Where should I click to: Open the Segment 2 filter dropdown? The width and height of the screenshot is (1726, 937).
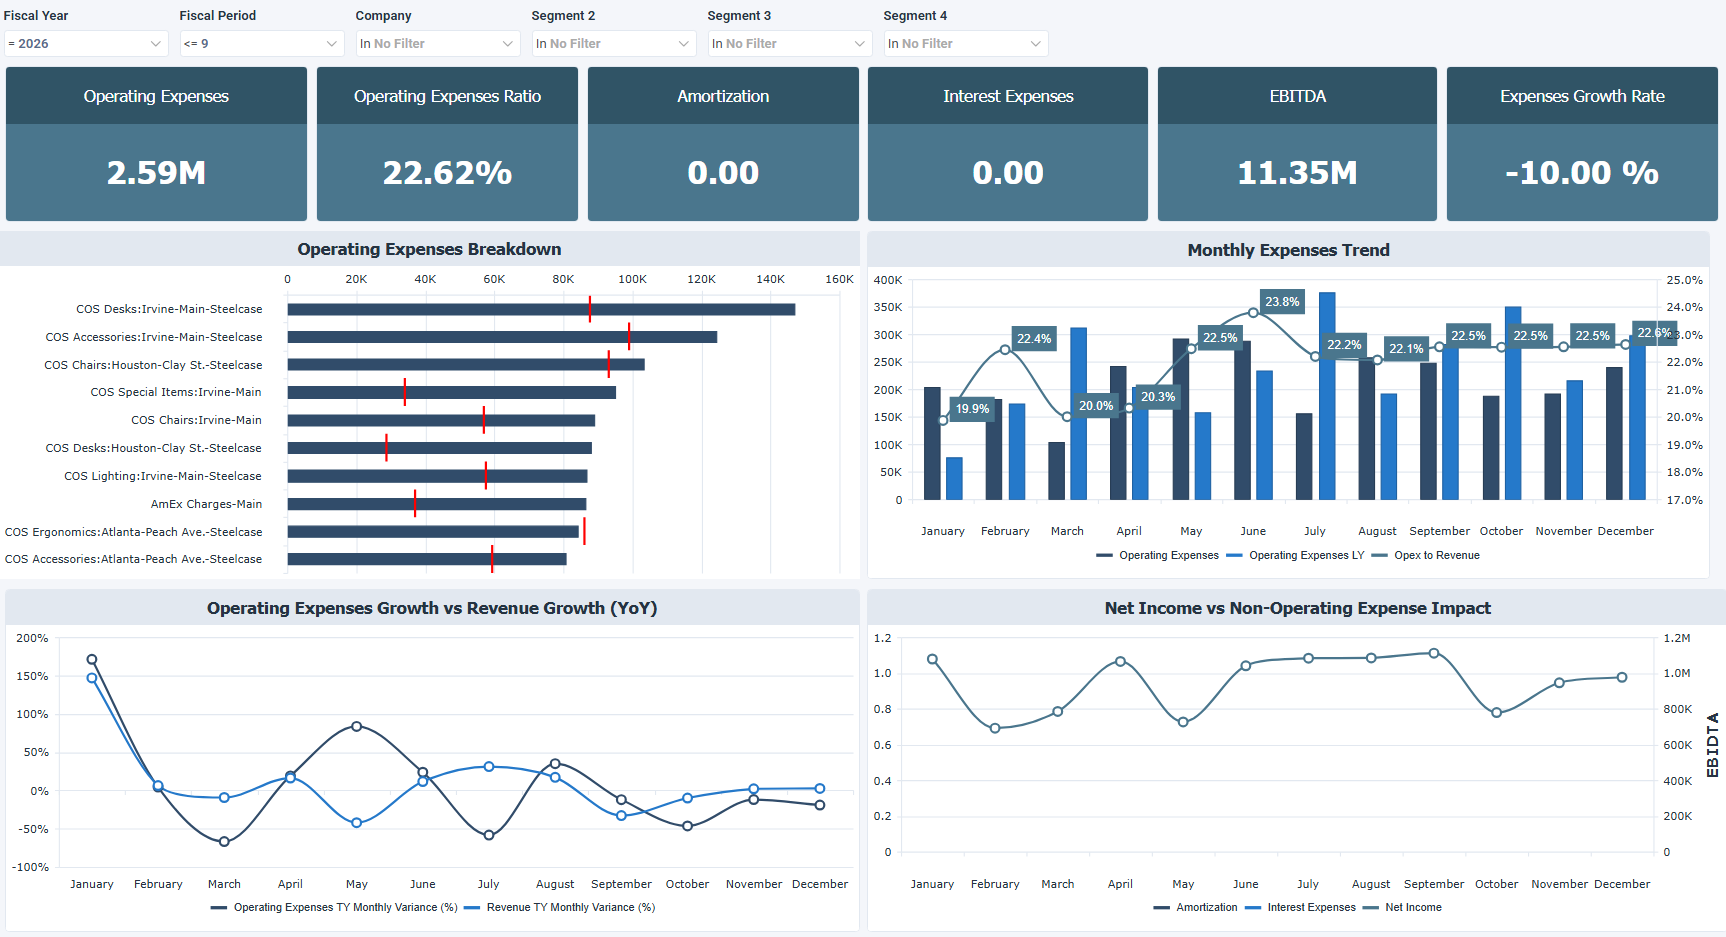614,43
